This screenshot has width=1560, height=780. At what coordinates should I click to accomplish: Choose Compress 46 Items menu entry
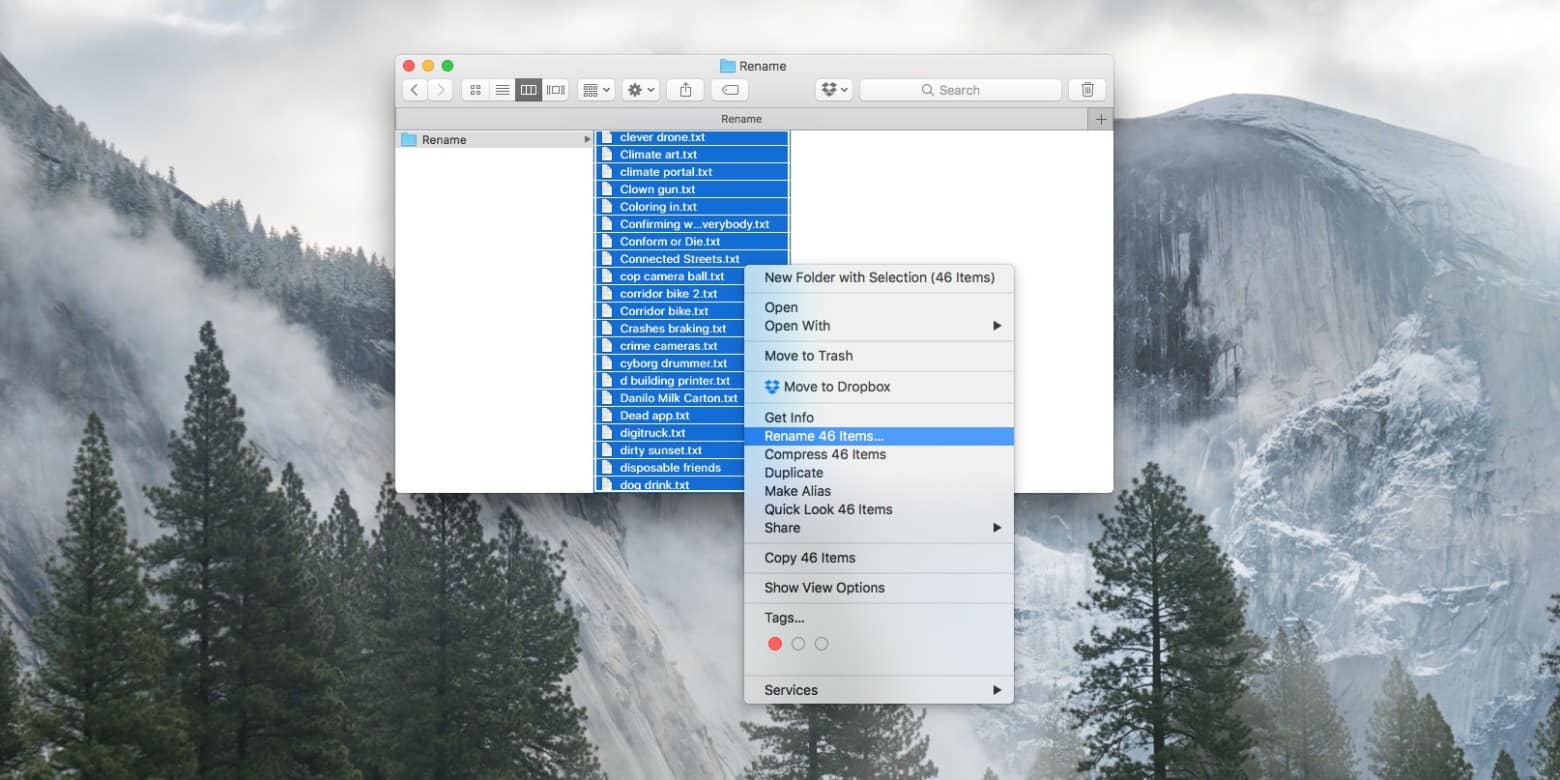[825, 454]
